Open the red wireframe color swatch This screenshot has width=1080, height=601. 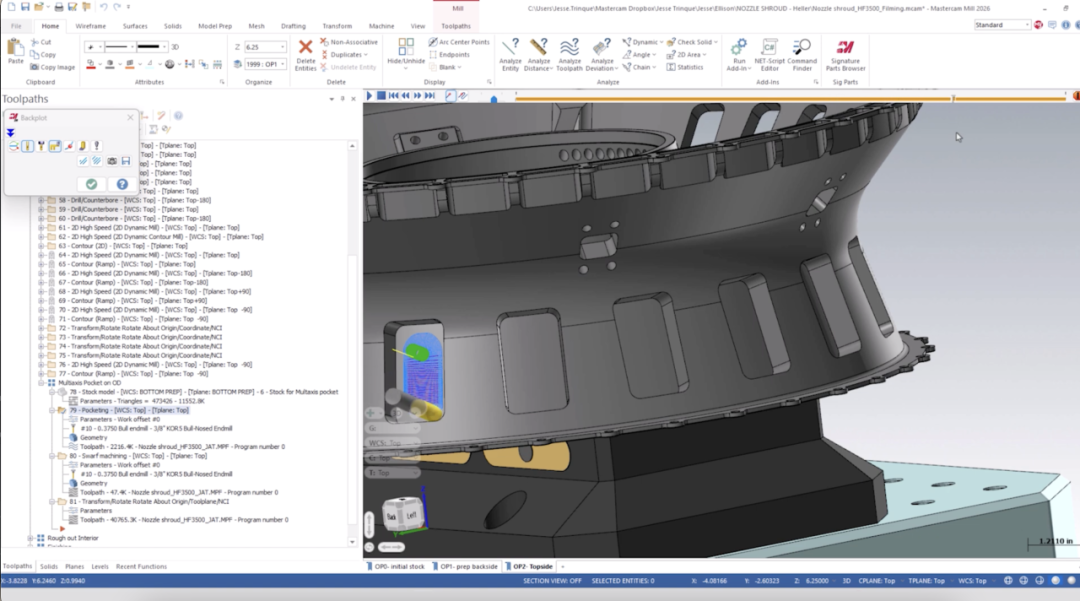pyautogui.click(x=91, y=64)
